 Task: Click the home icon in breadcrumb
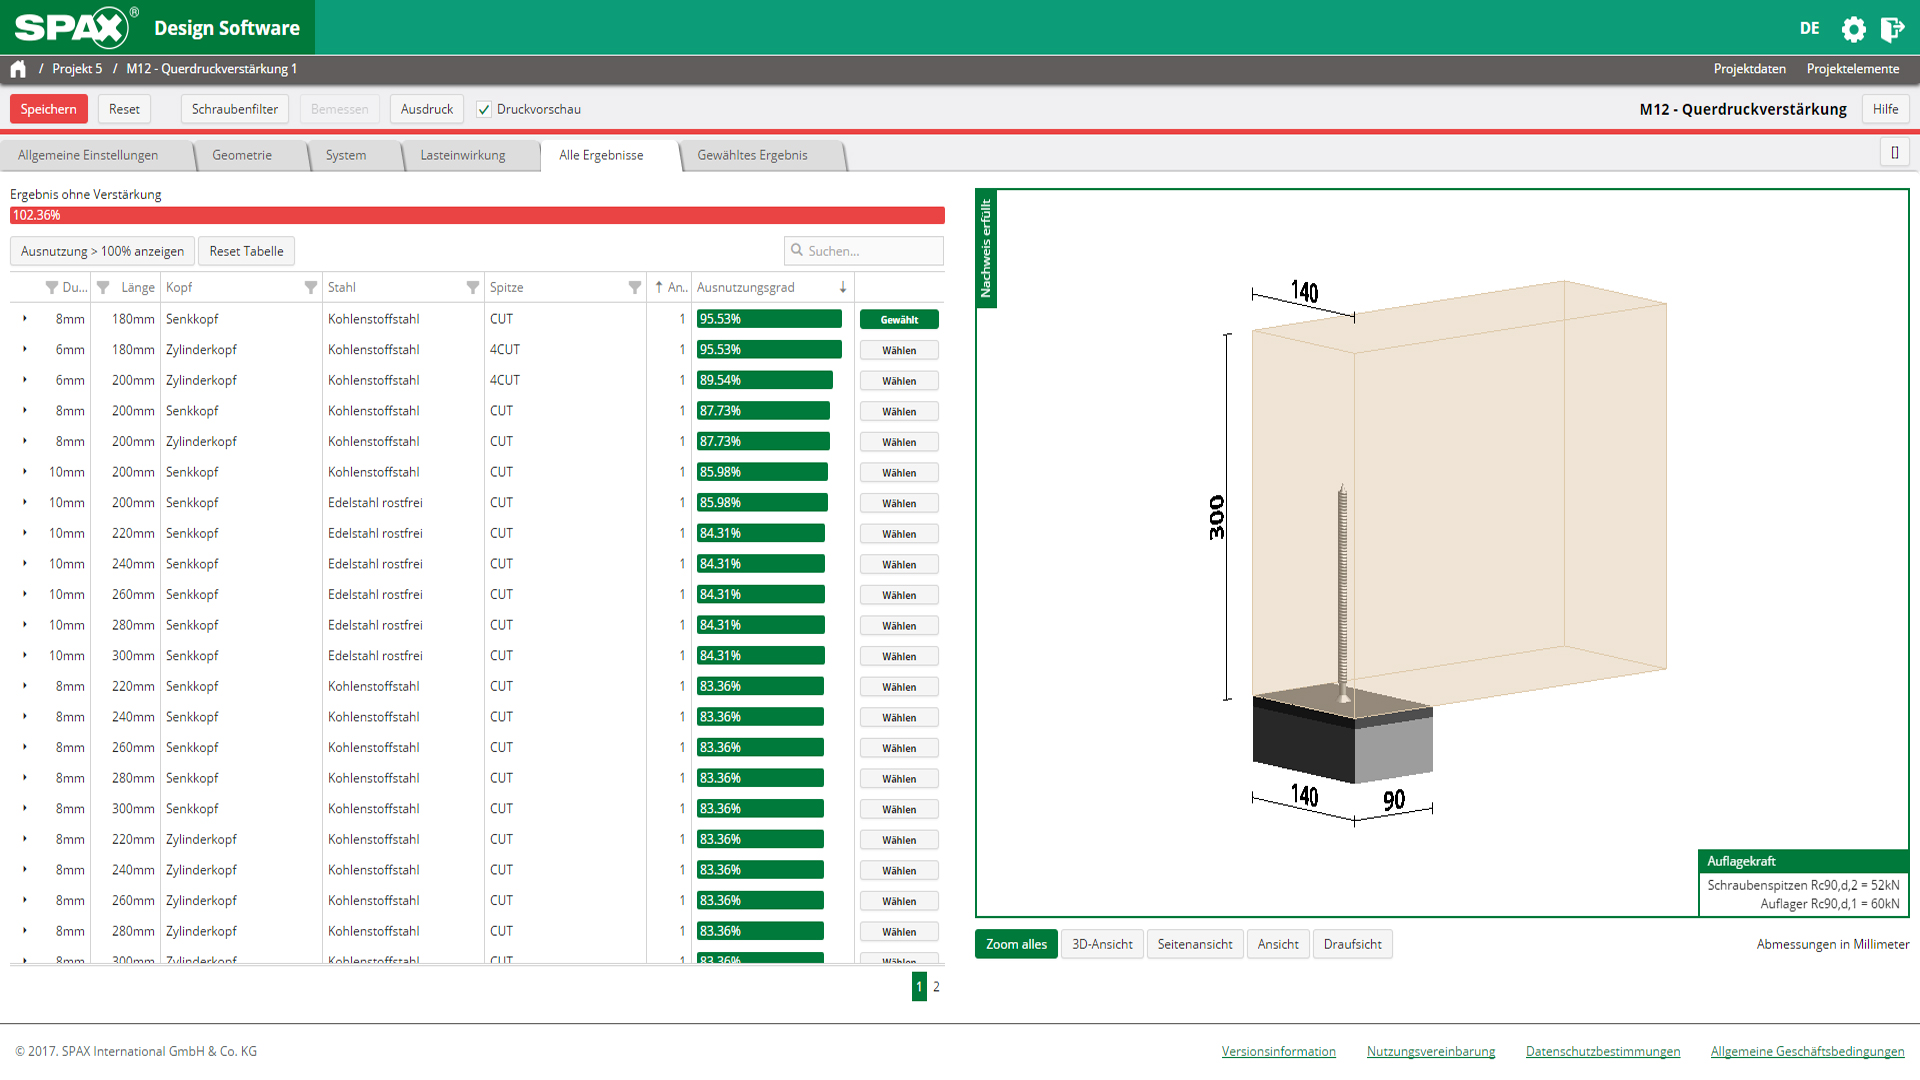tap(18, 69)
